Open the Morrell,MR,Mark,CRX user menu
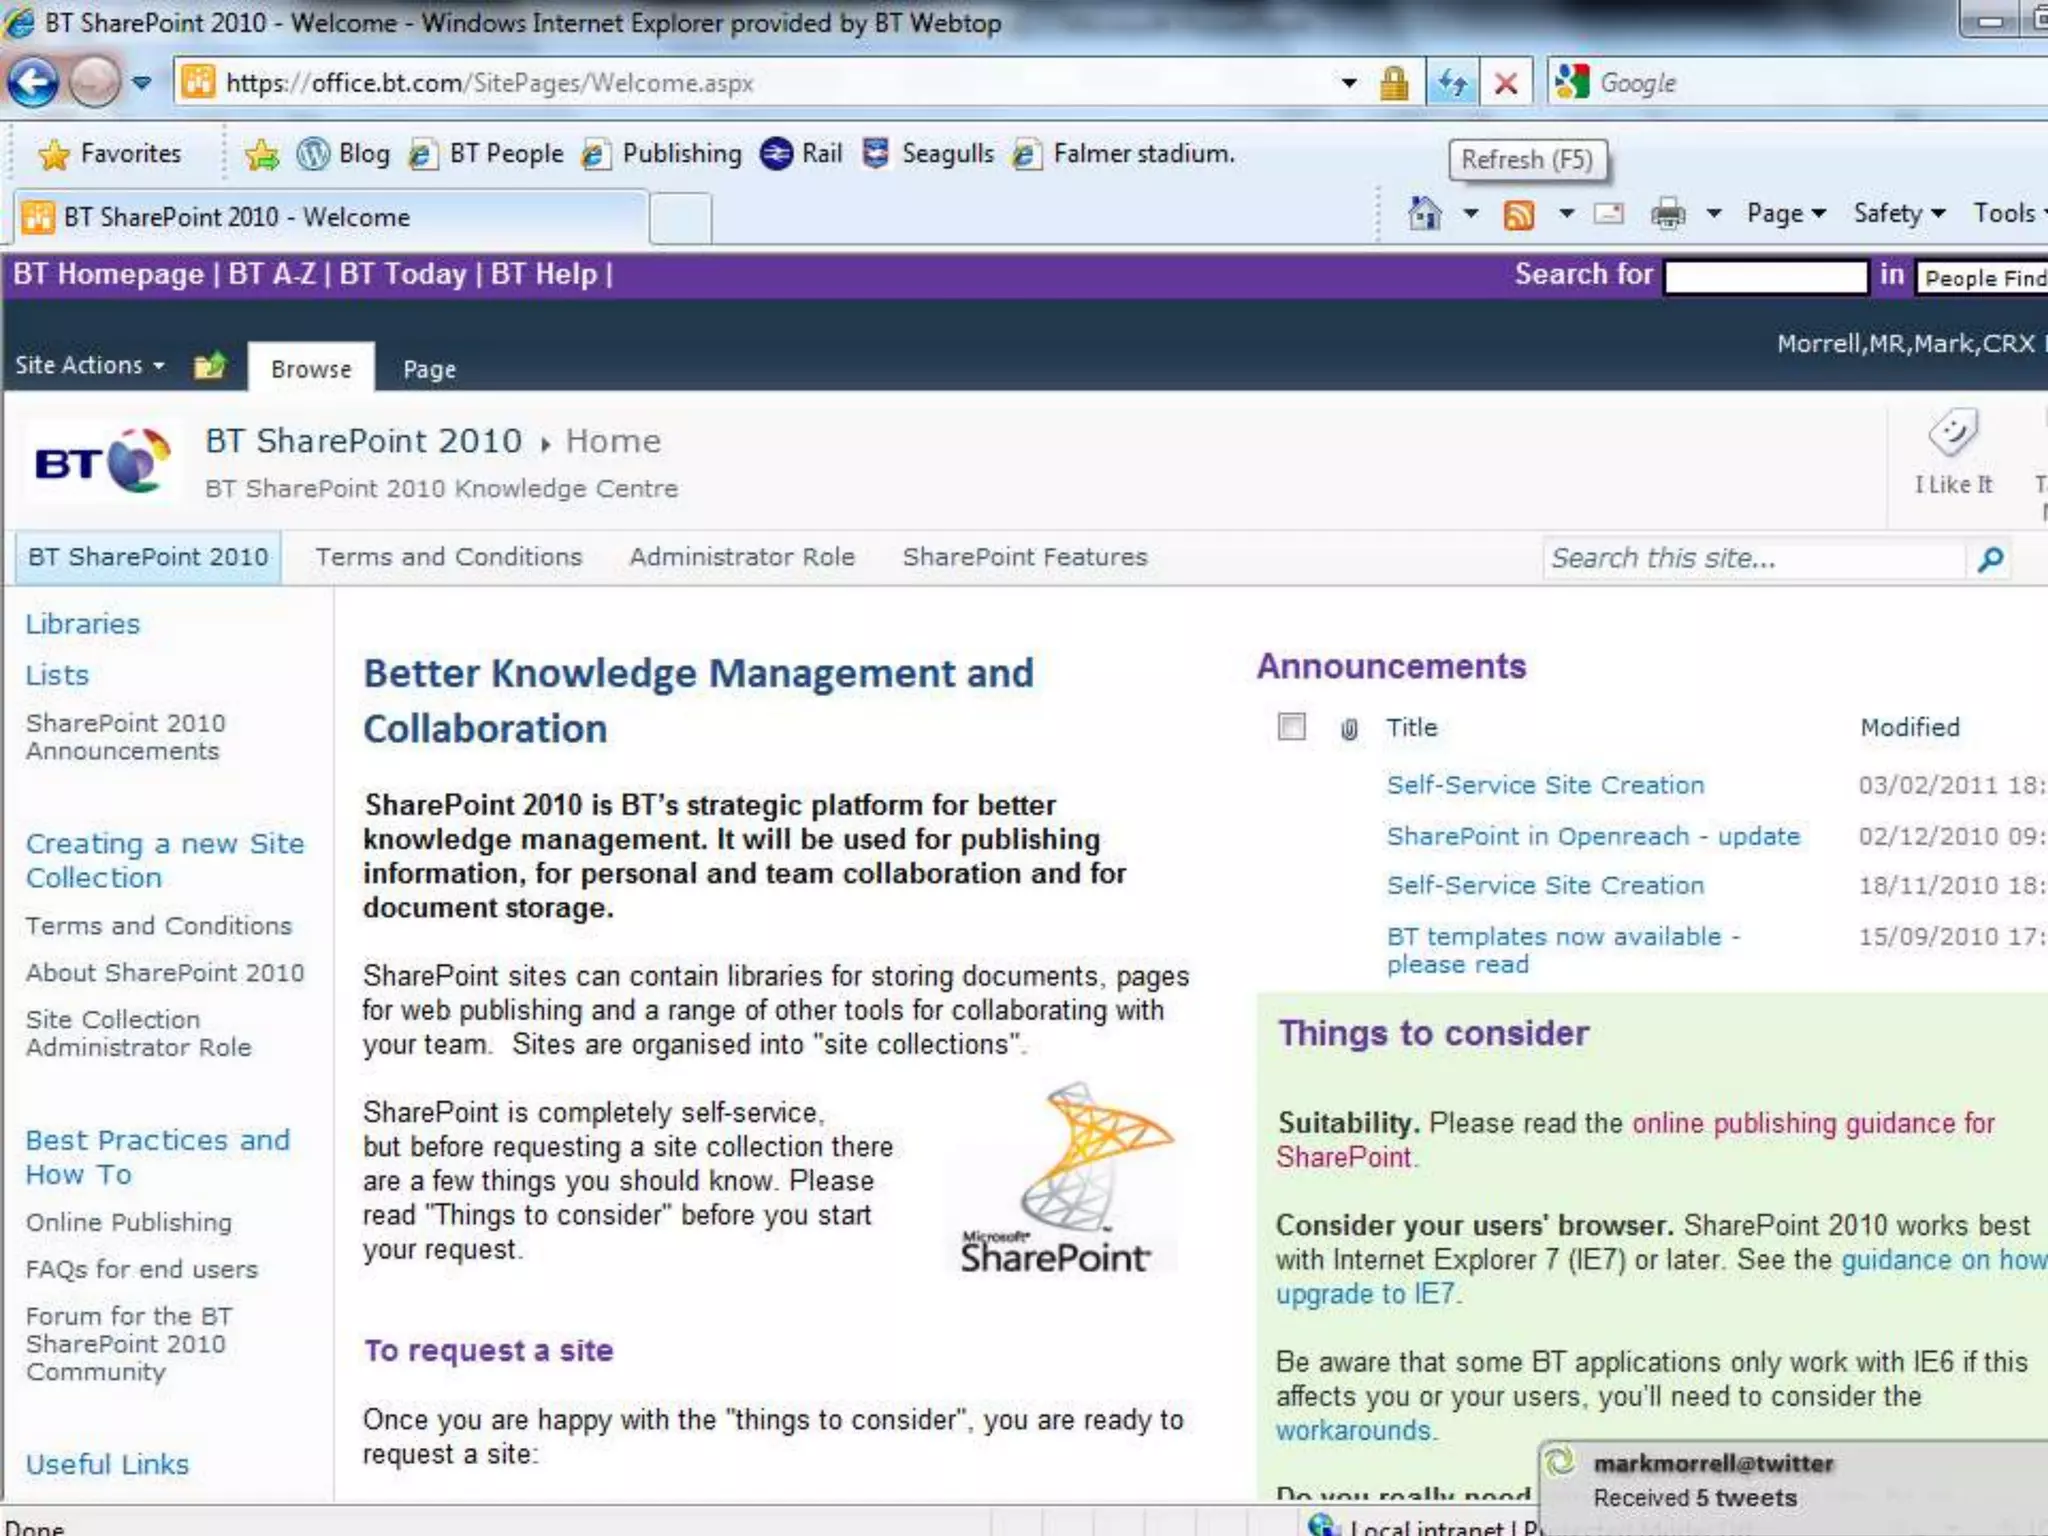This screenshot has height=1536, width=2048. [x=1910, y=344]
